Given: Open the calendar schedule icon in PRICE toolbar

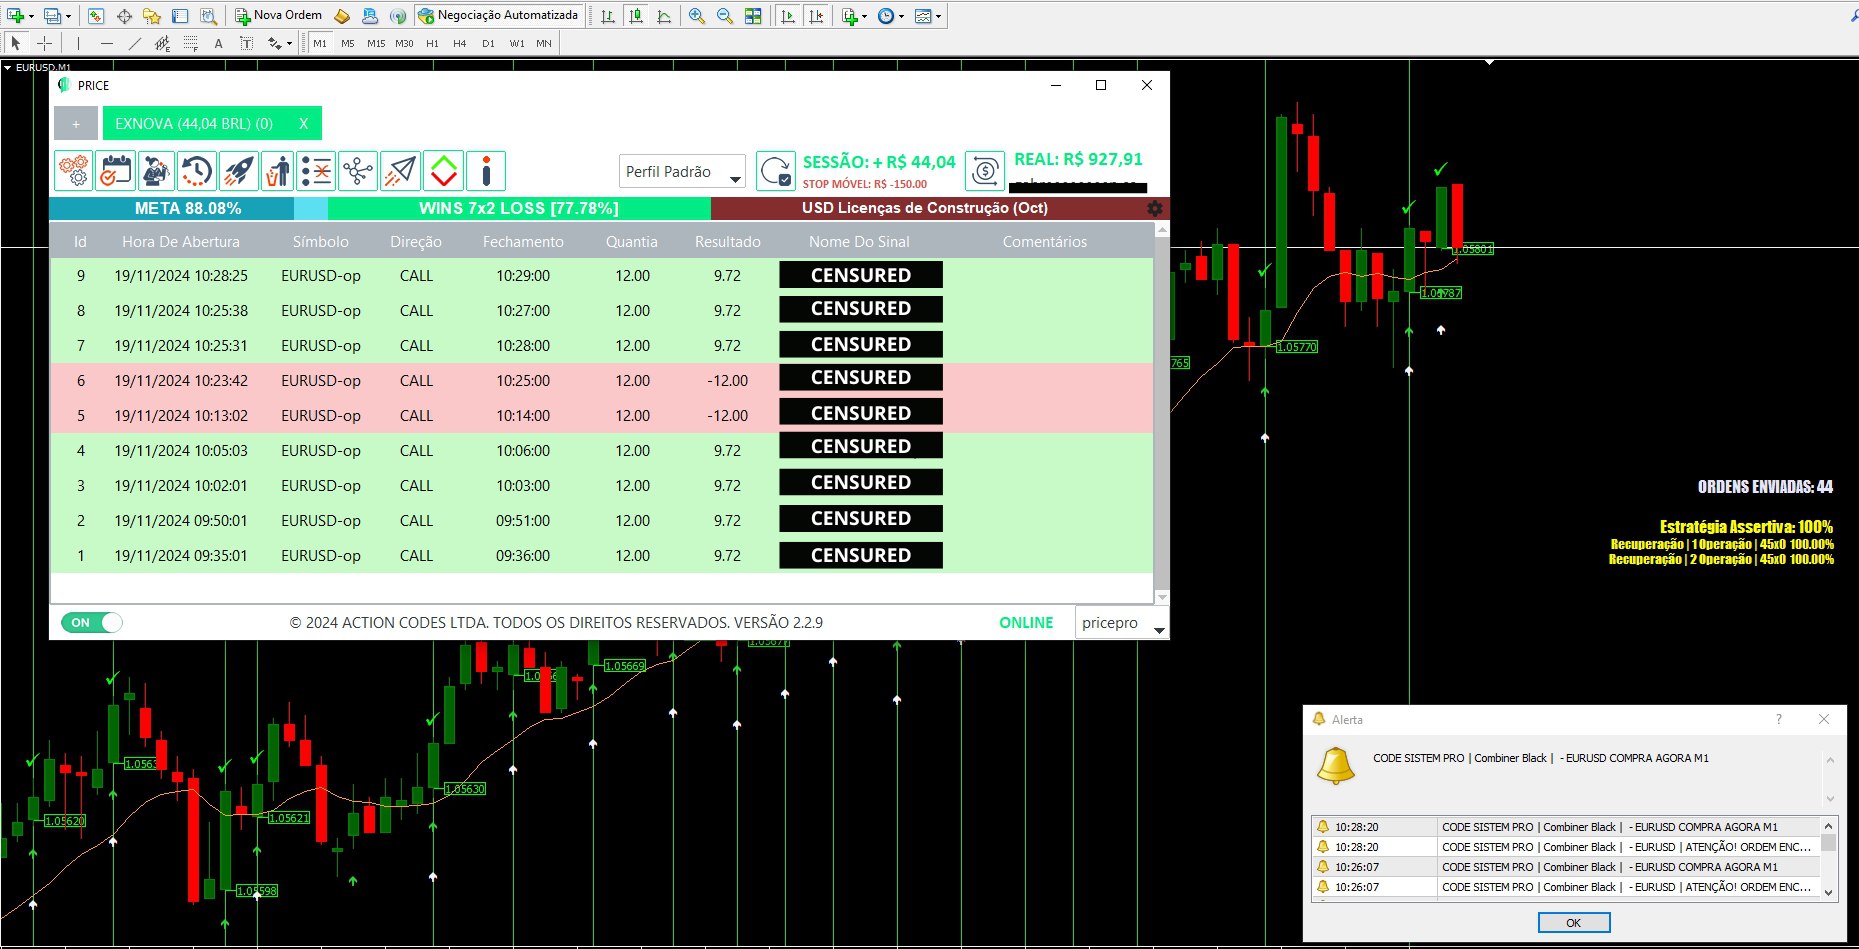Looking at the screenshot, I should [x=115, y=170].
